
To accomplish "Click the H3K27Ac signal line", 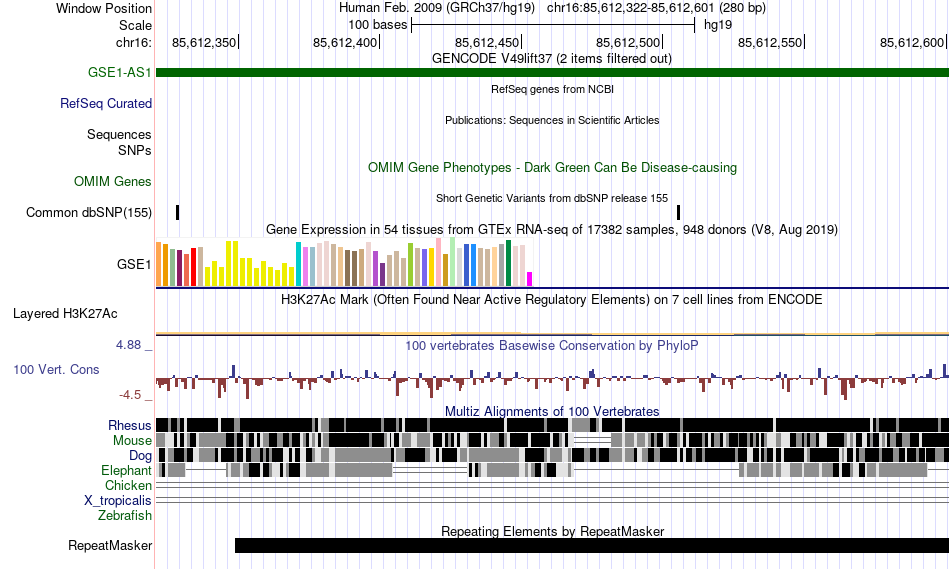I will point(553,333).
